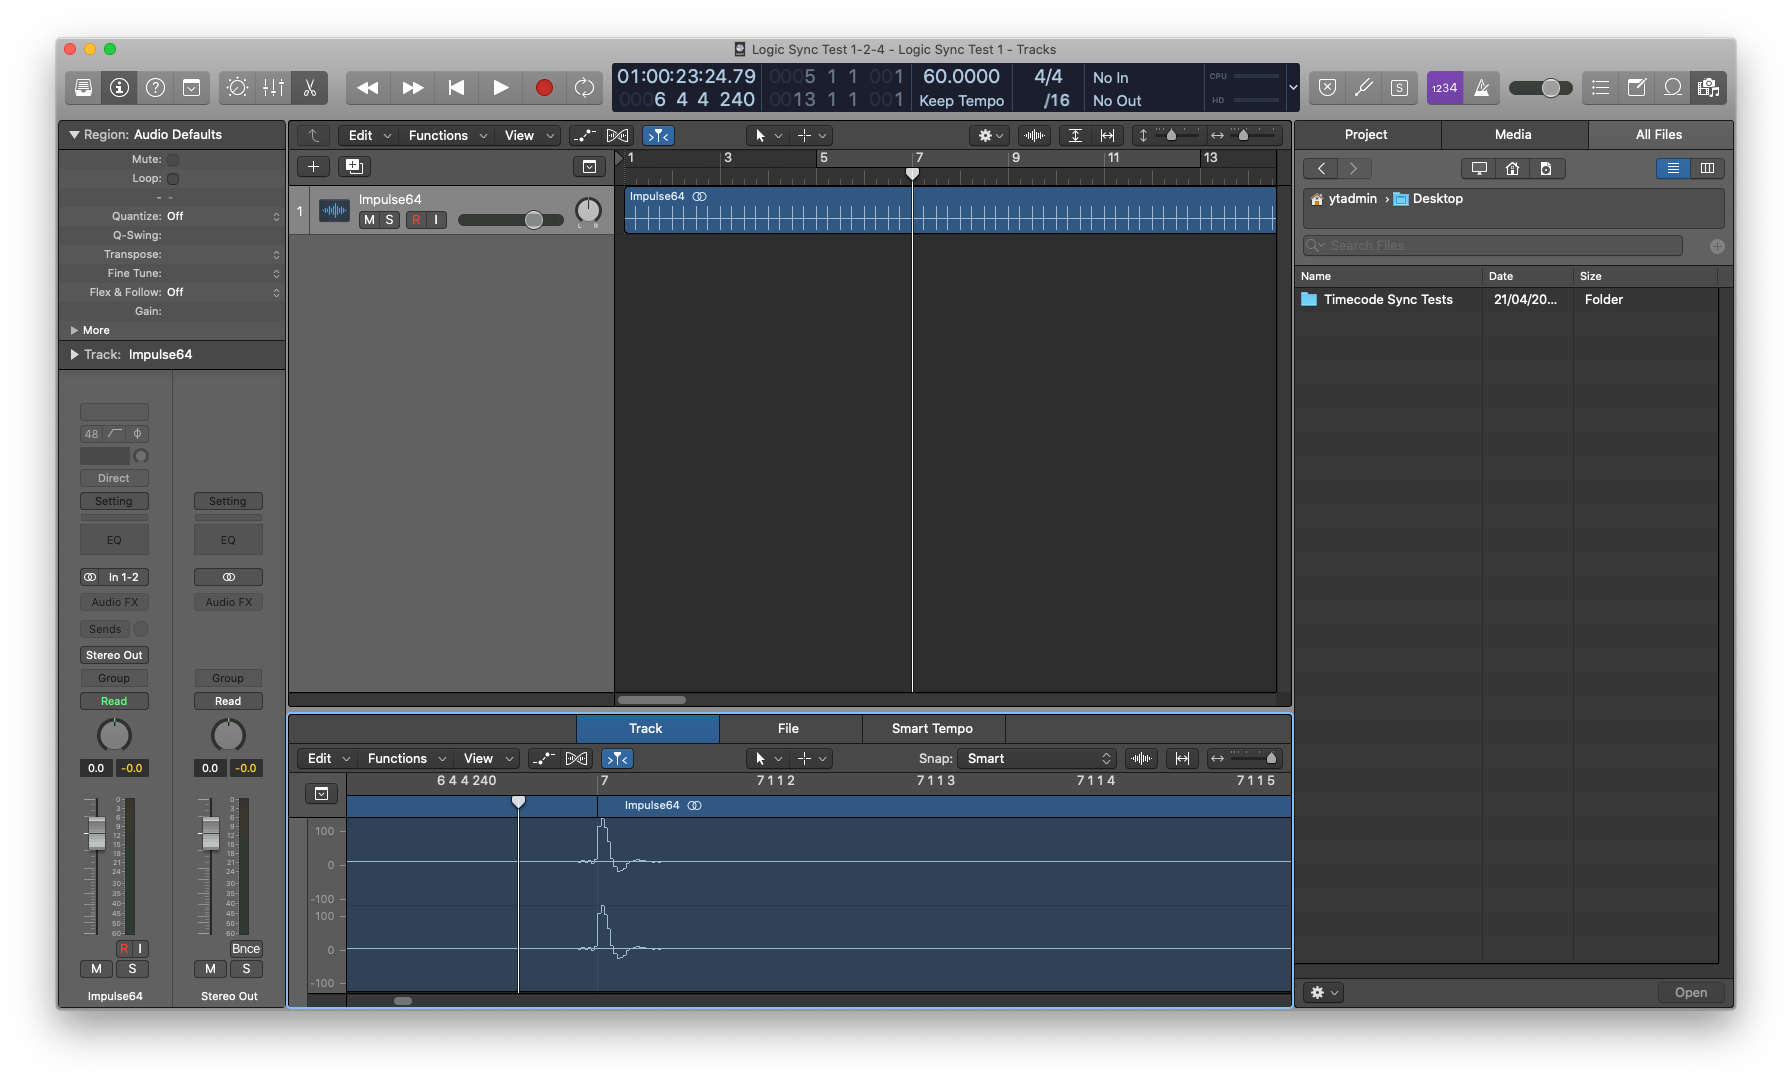Open the Note Pads button
1792x1084 pixels.
click(1637, 88)
